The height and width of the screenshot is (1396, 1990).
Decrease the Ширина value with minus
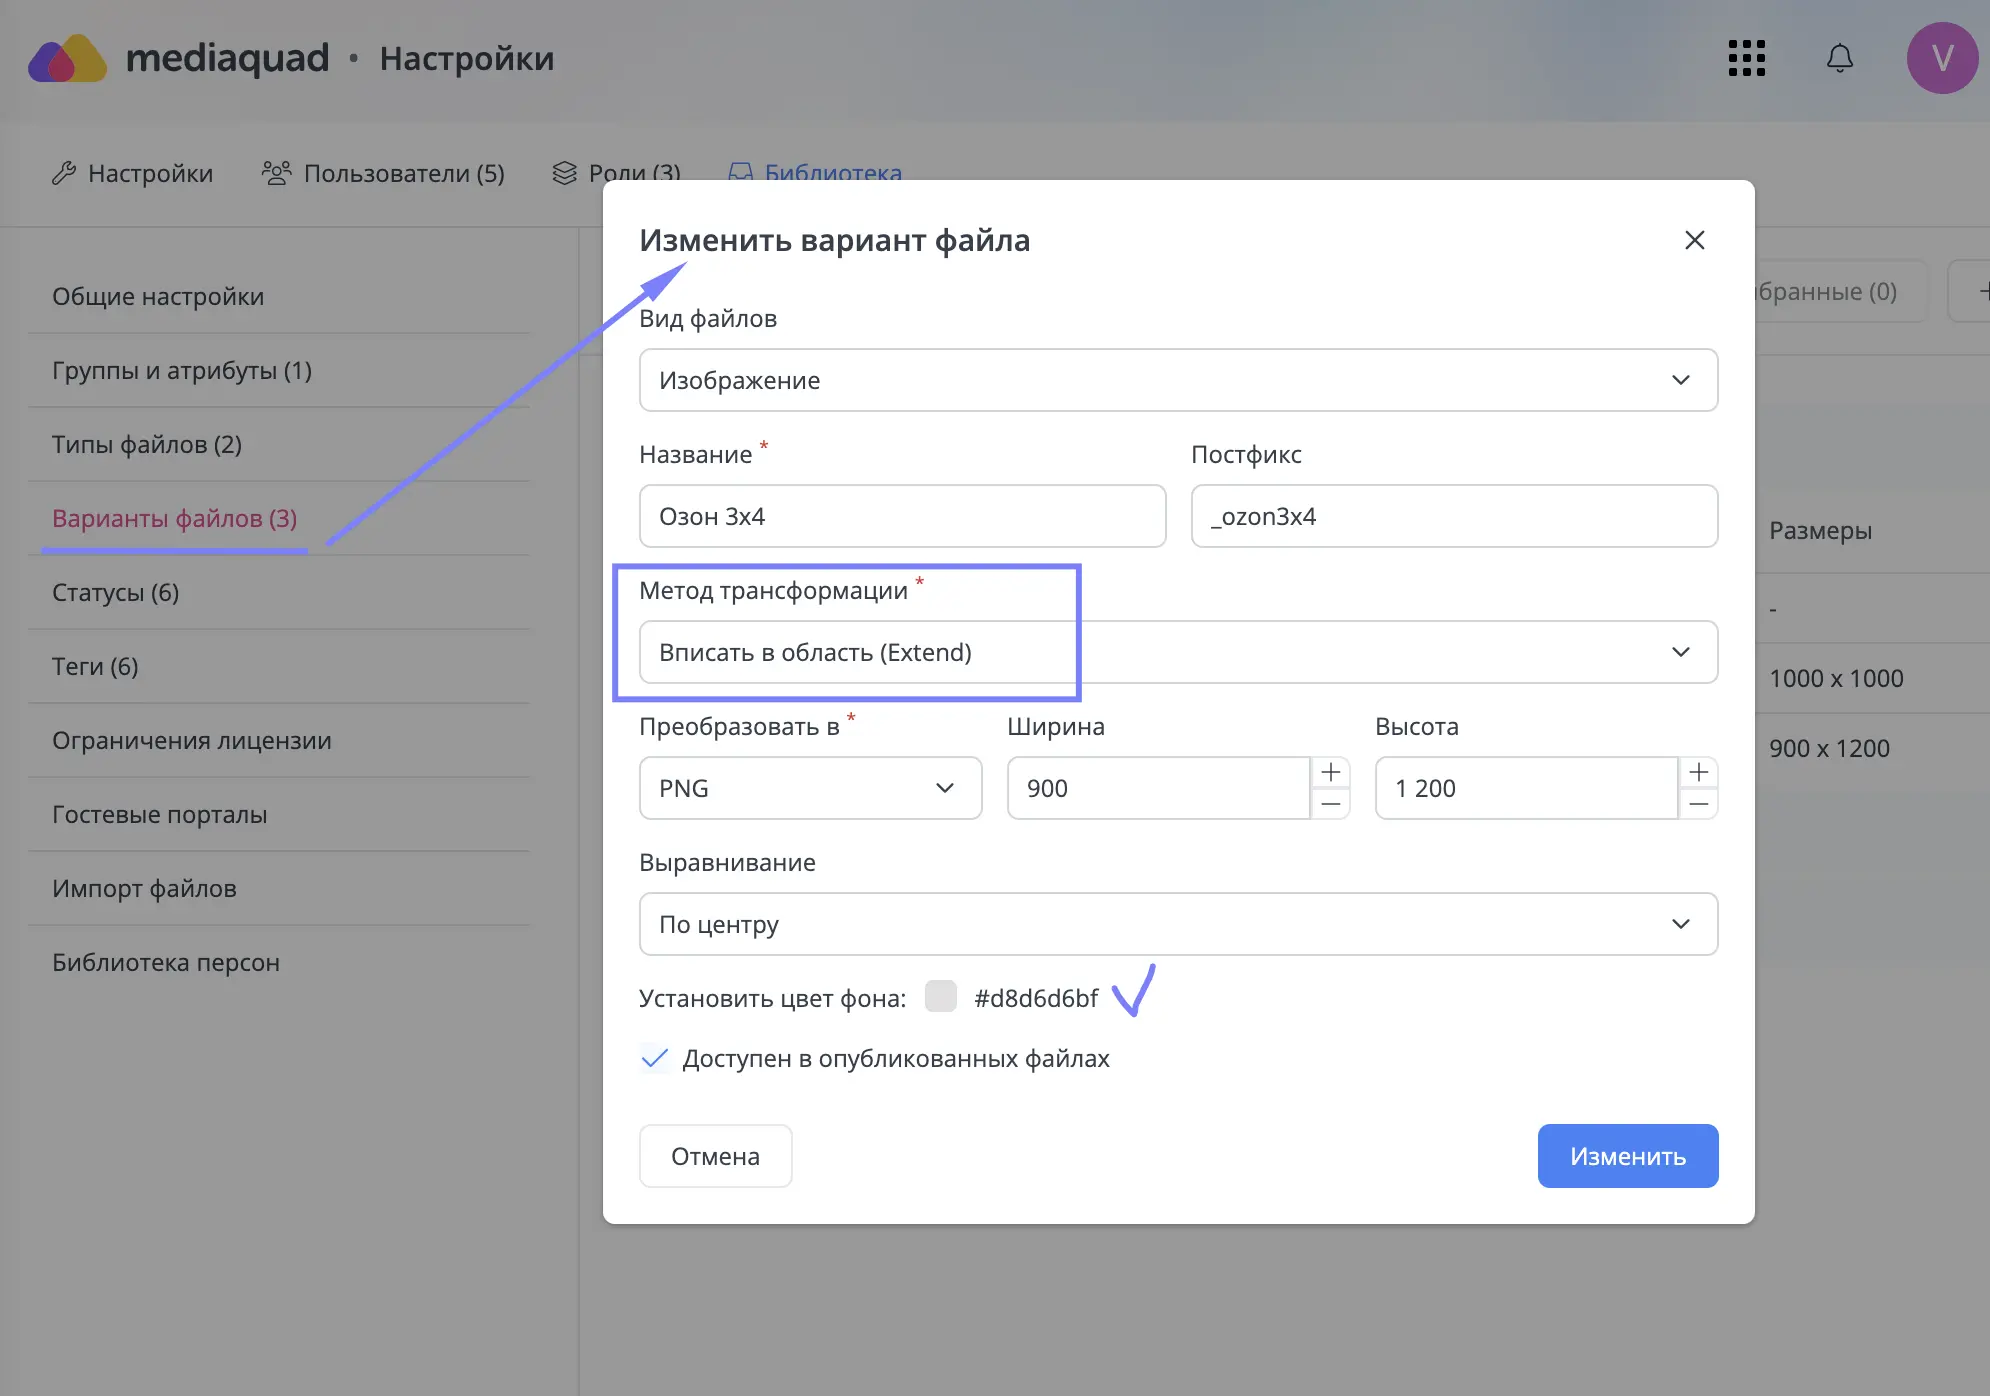click(x=1330, y=804)
